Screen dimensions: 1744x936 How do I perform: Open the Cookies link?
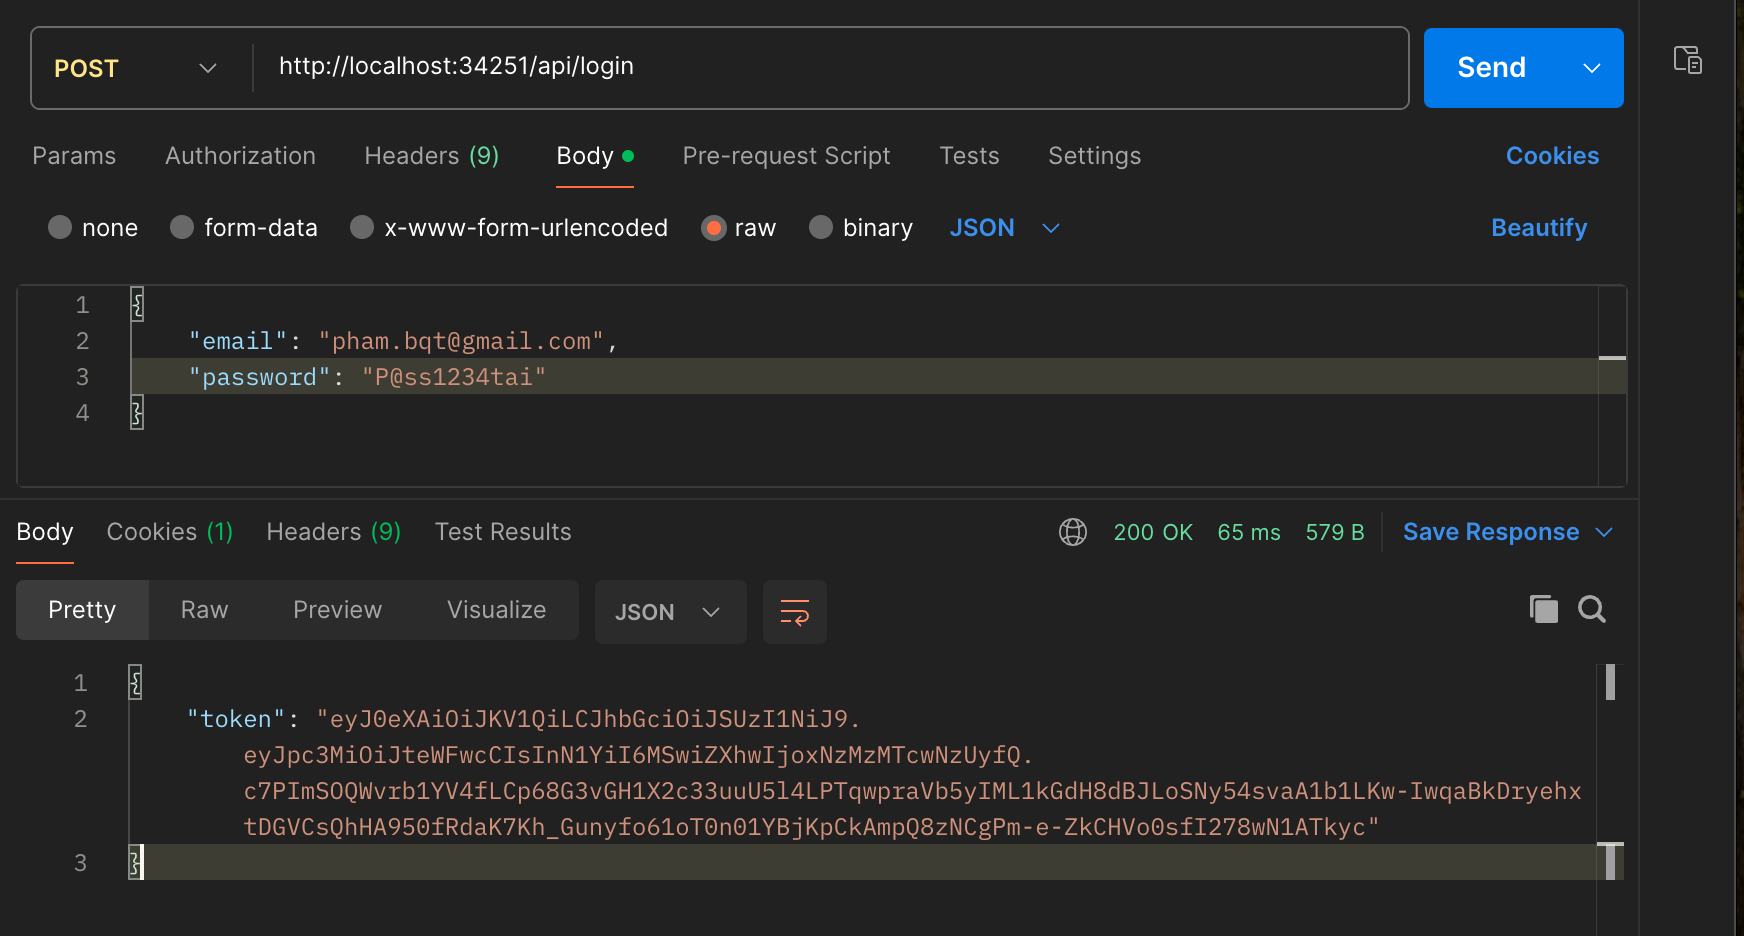1552,156
